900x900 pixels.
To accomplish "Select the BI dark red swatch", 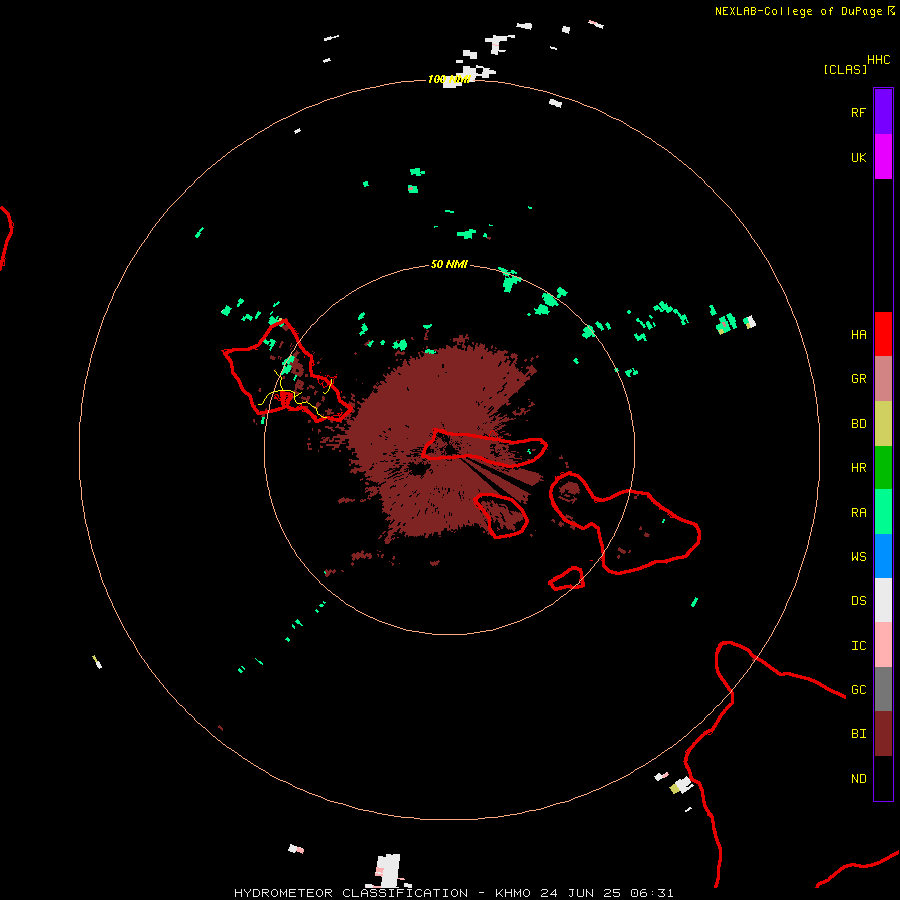I will point(883,734).
